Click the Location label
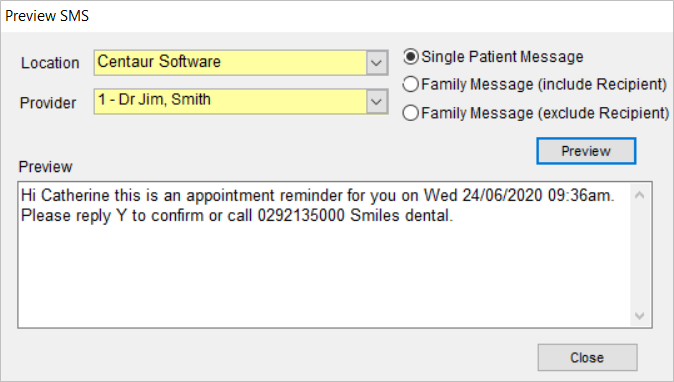Screen dimensions: 674x382 (50, 63)
